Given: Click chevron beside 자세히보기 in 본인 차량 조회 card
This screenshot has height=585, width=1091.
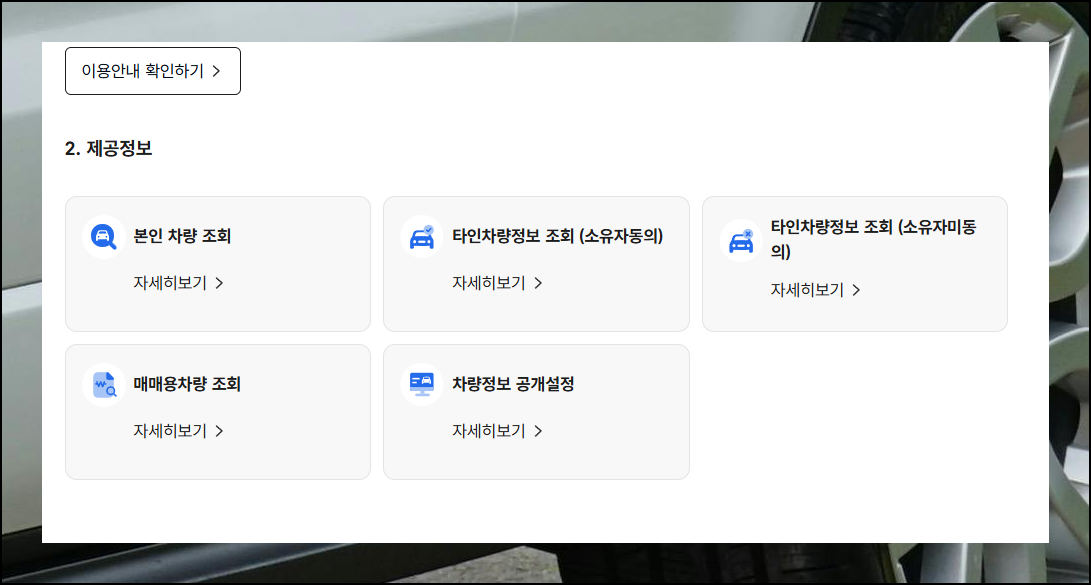Looking at the screenshot, I should 219,283.
